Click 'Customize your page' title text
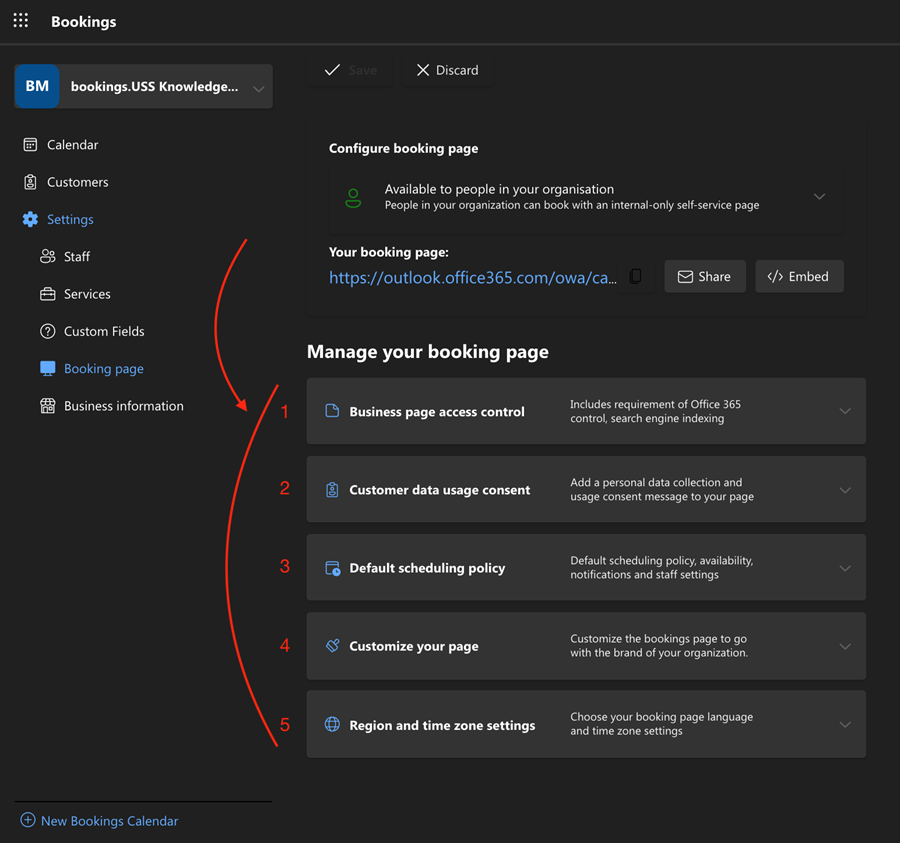The height and width of the screenshot is (843, 900). tap(414, 646)
